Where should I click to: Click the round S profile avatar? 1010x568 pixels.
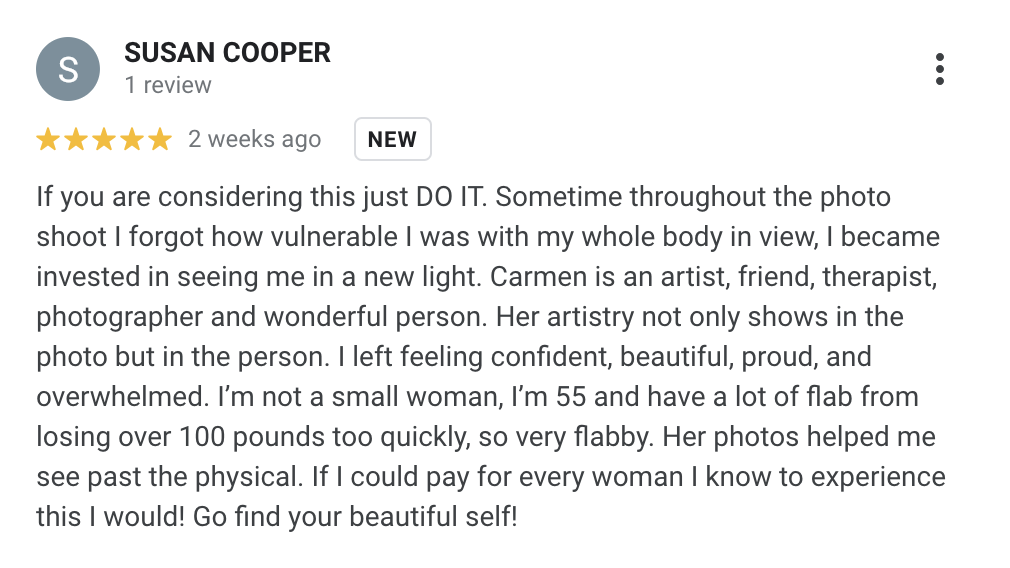(68, 69)
